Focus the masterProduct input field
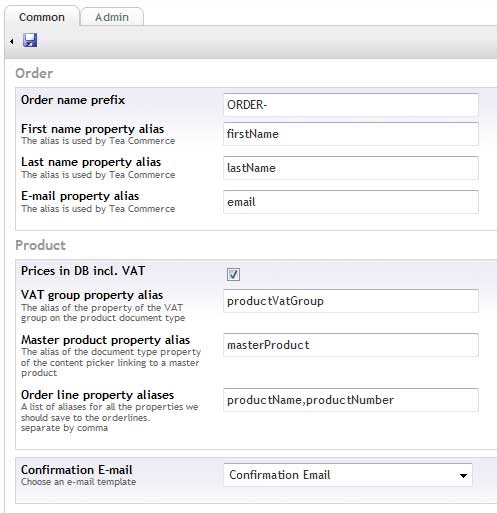This screenshot has height=513, width=497. tap(351, 345)
